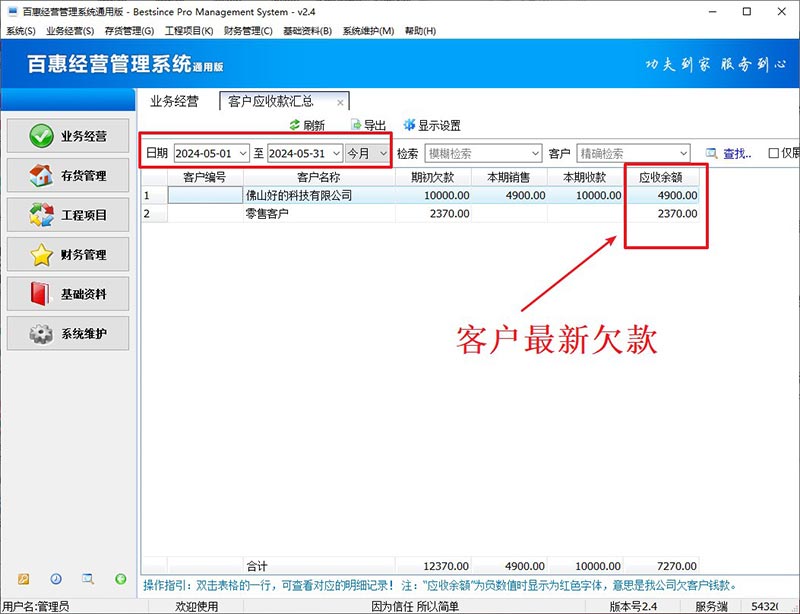Click the 本期销售 column header
This screenshot has height=614, width=800.
pyautogui.click(x=509, y=177)
